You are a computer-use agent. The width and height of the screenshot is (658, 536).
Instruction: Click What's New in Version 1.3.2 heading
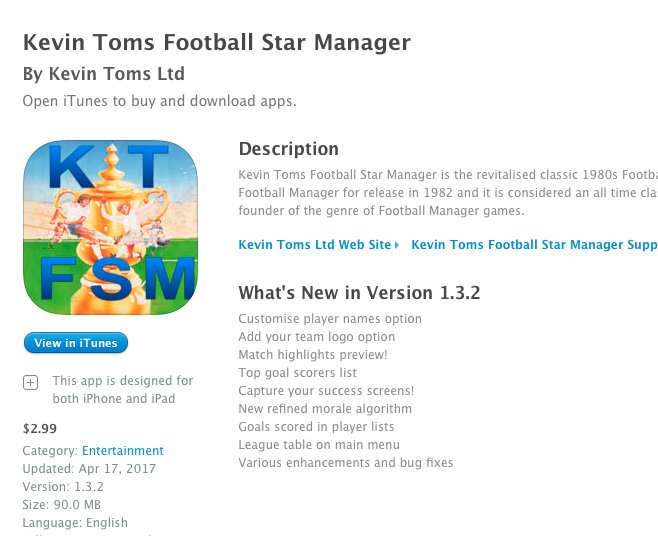point(359,293)
